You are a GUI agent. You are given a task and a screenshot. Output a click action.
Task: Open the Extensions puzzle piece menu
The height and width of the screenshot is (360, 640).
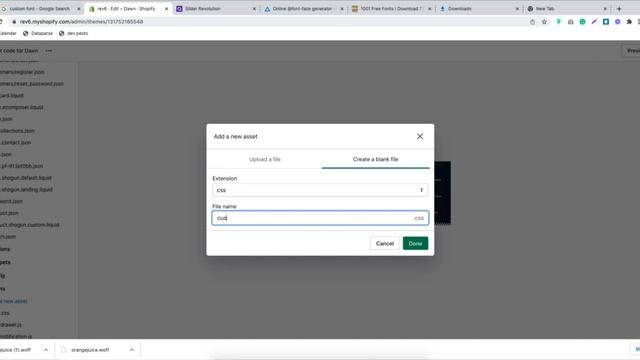pos(629,22)
